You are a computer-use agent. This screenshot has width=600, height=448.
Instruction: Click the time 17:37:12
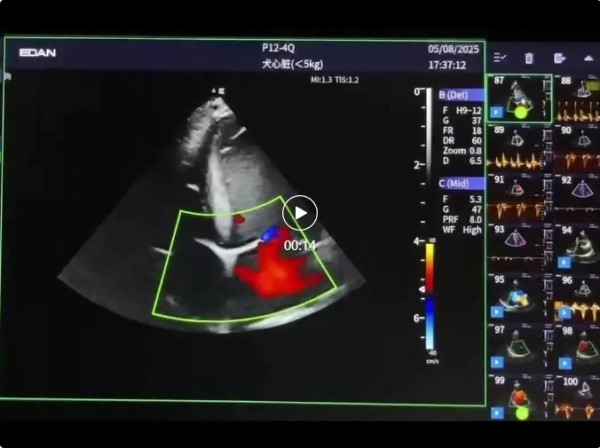tap(447, 65)
